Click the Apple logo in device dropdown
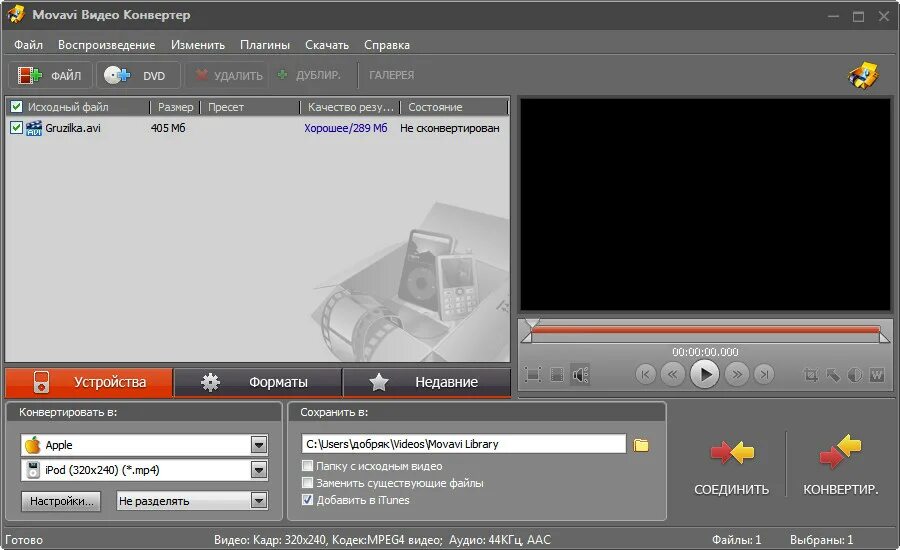 coord(33,445)
